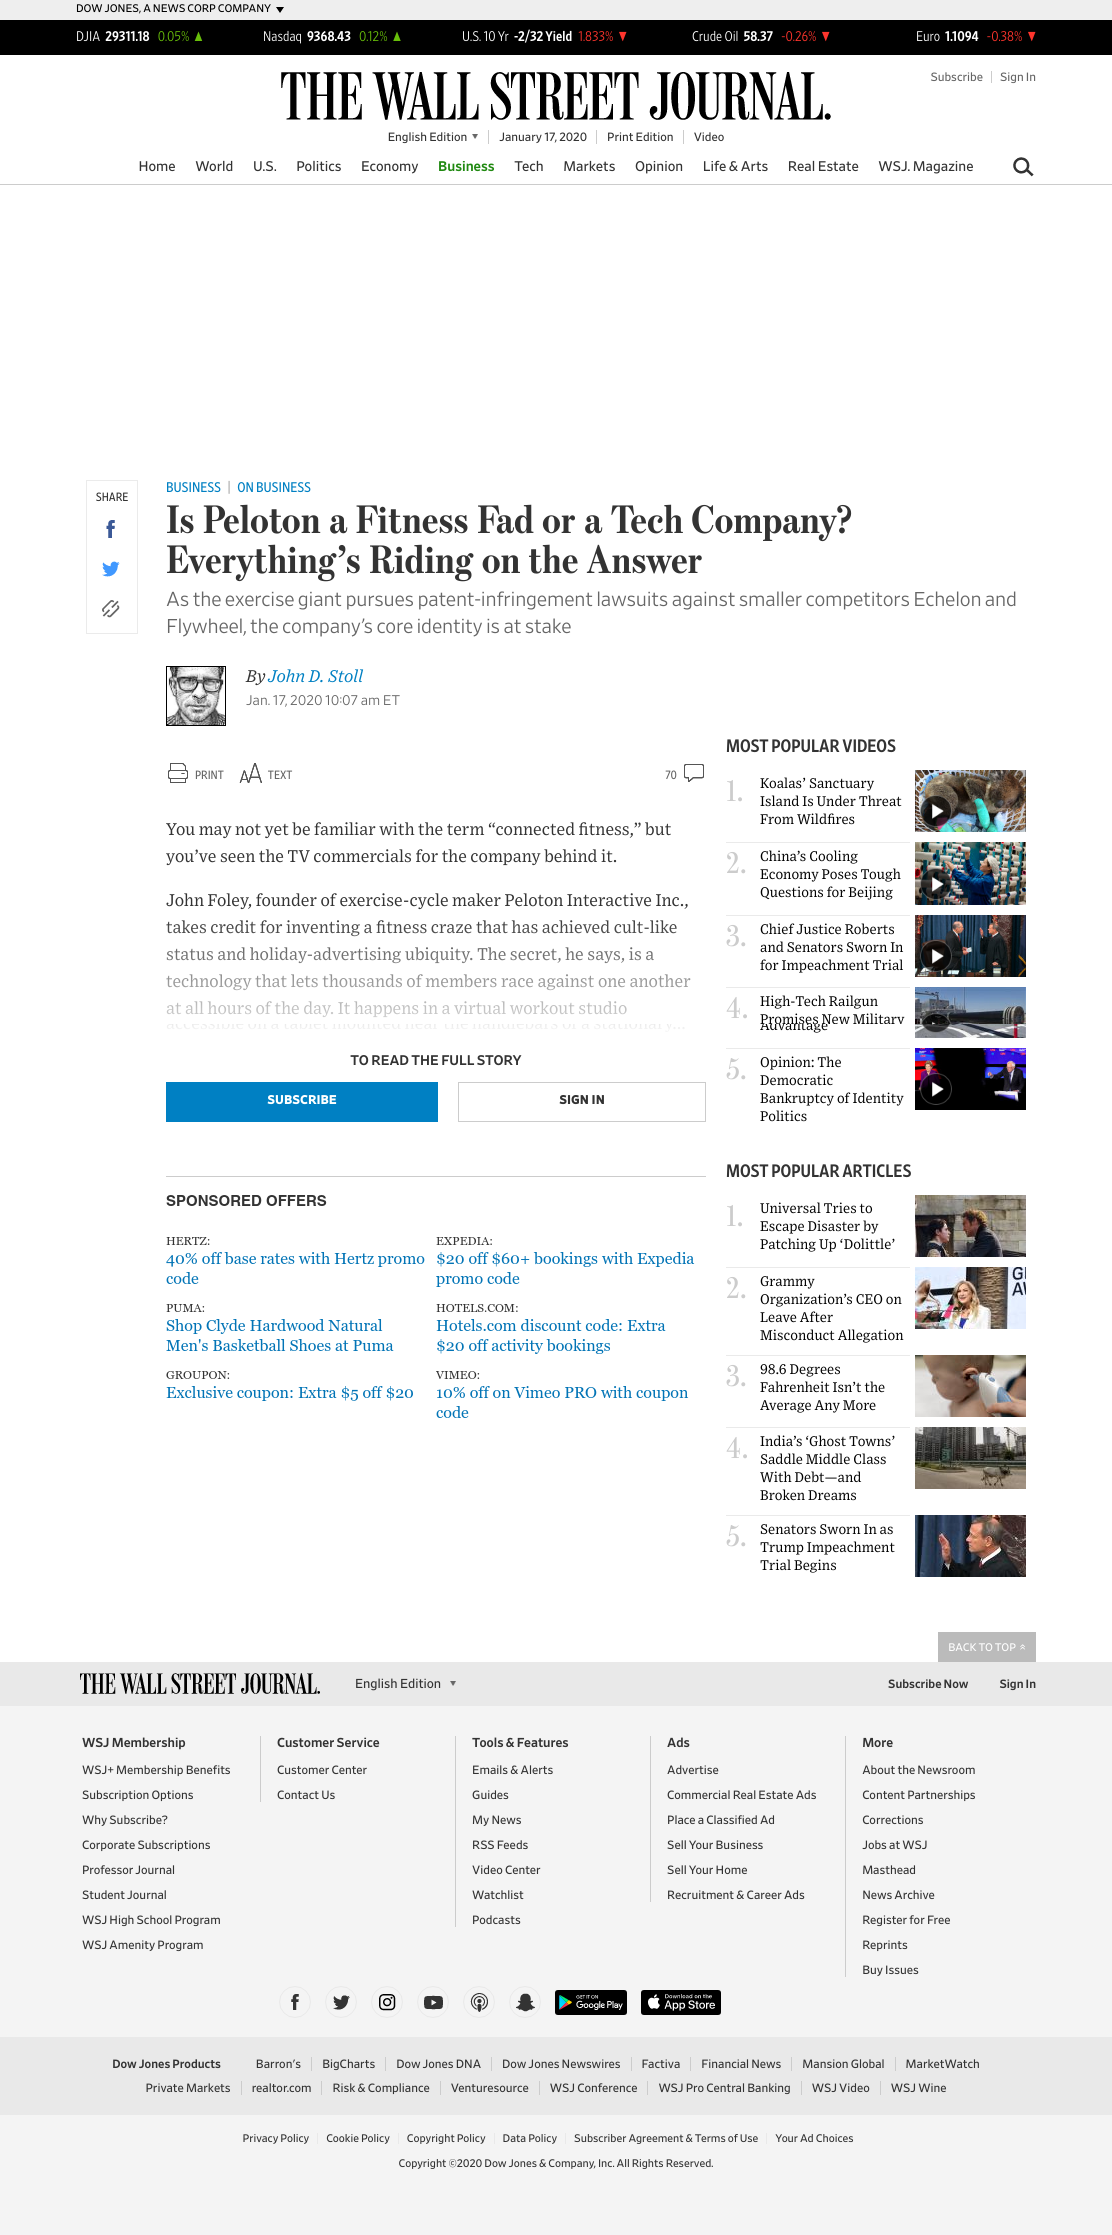Copy article link from share sidebar
Viewport: 1112px width, 2235px height.
[111, 609]
